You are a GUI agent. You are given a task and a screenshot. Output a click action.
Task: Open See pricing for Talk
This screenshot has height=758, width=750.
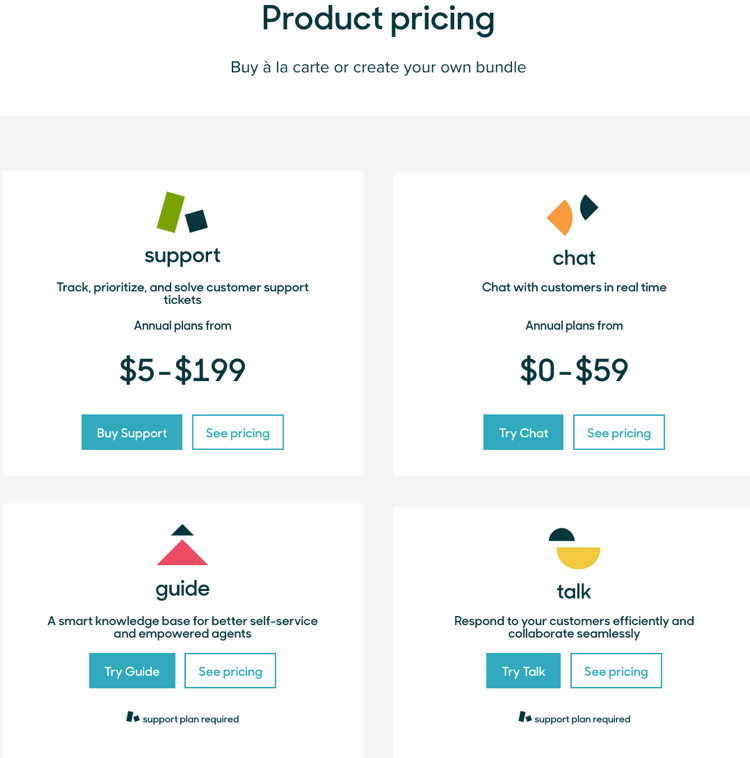tap(616, 671)
